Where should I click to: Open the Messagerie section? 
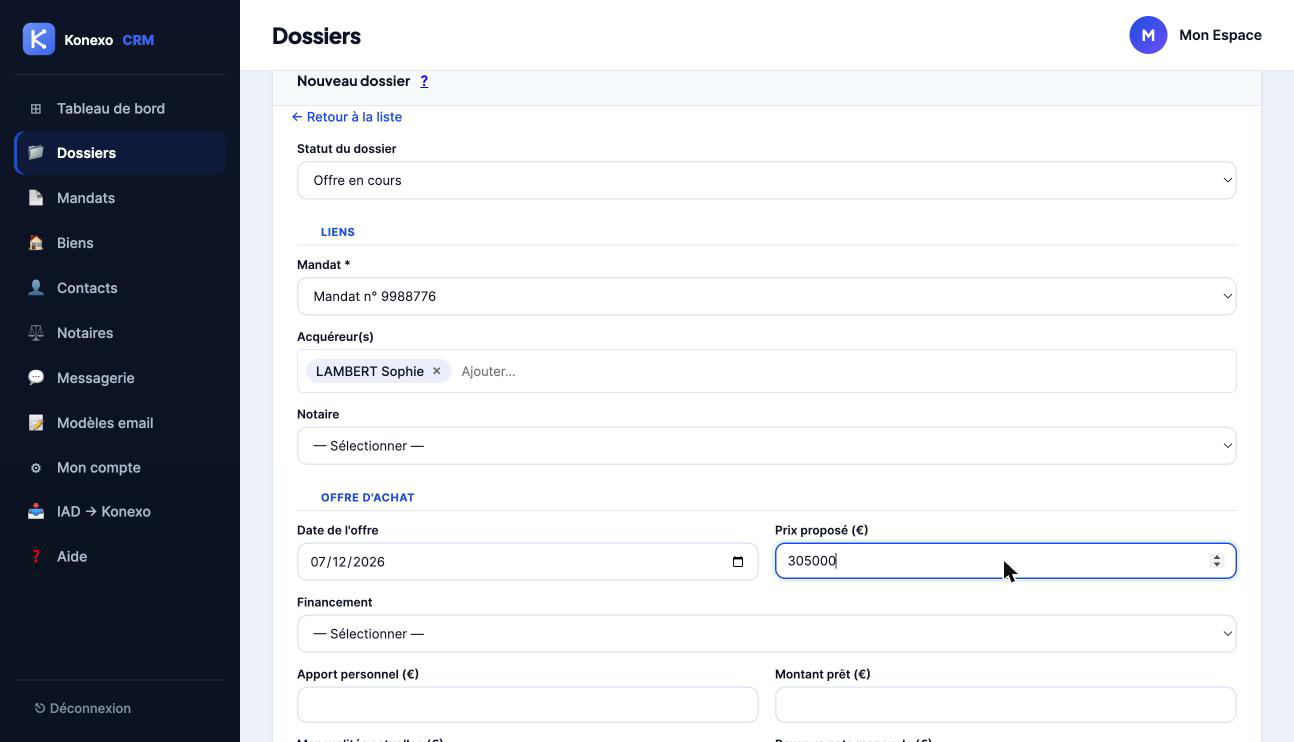point(120,378)
